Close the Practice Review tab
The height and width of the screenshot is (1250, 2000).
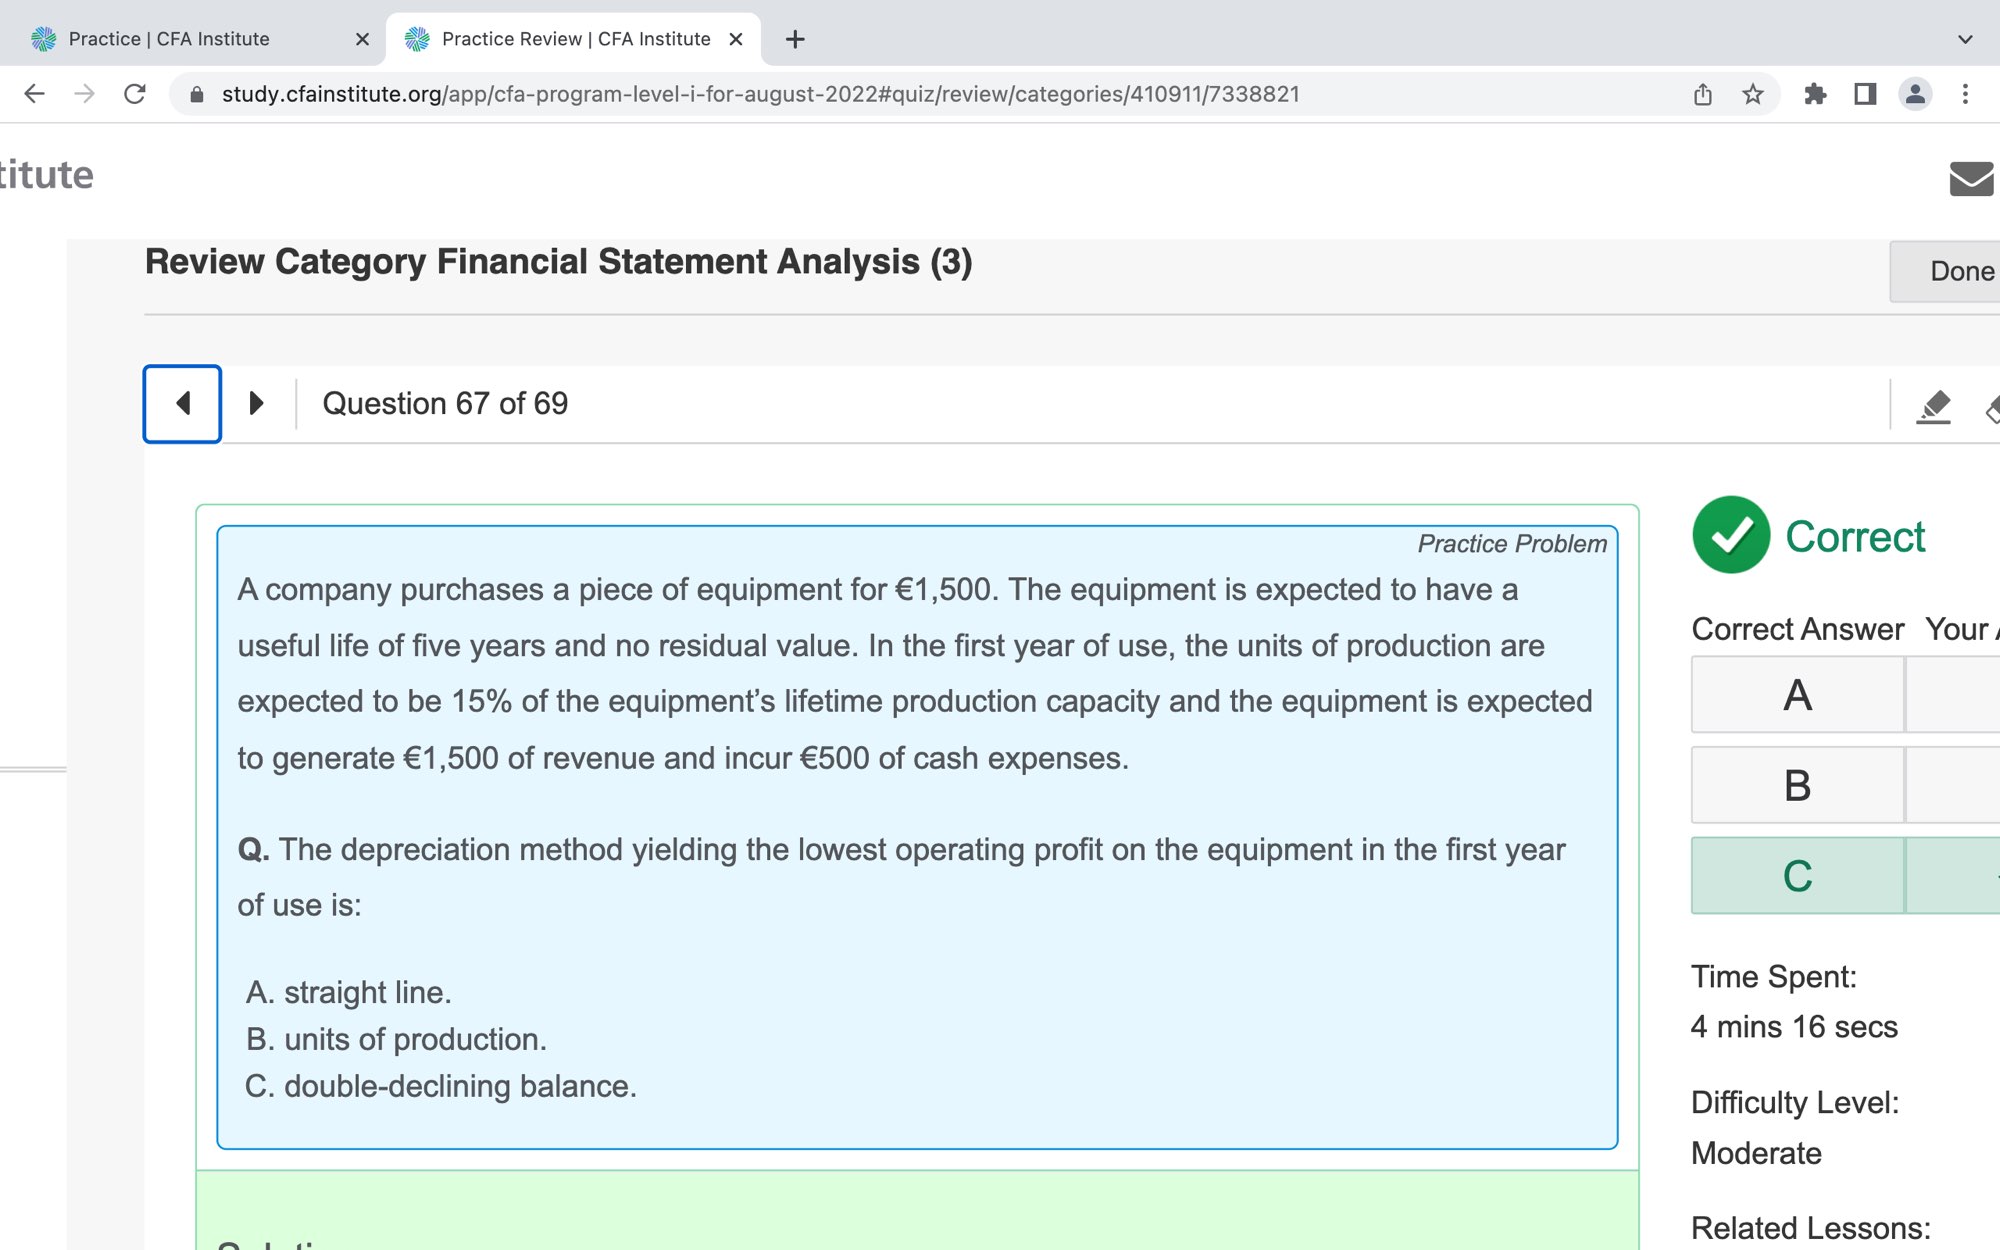tap(736, 39)
